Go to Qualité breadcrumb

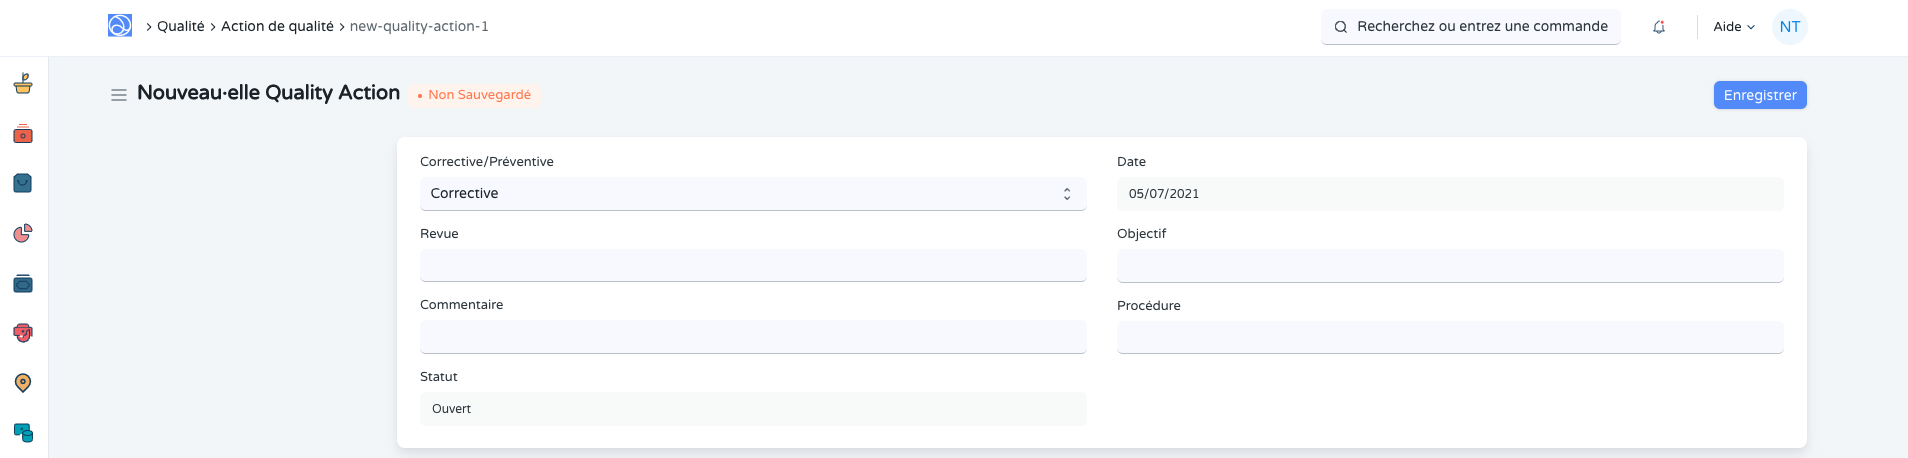click(180, 27)
